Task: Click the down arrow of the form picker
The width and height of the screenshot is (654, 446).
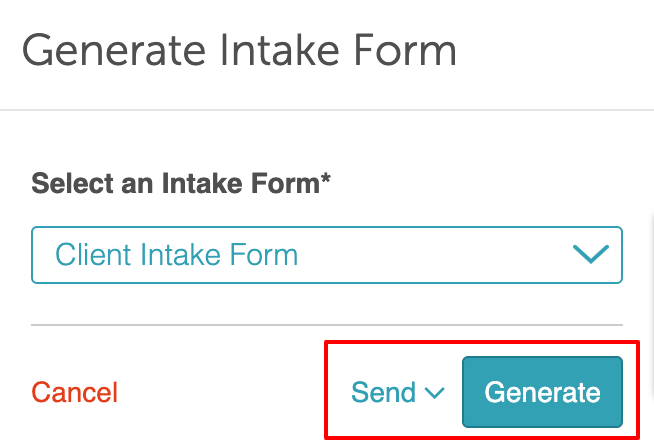Action: pyautogui.click(x=590, y=254)
